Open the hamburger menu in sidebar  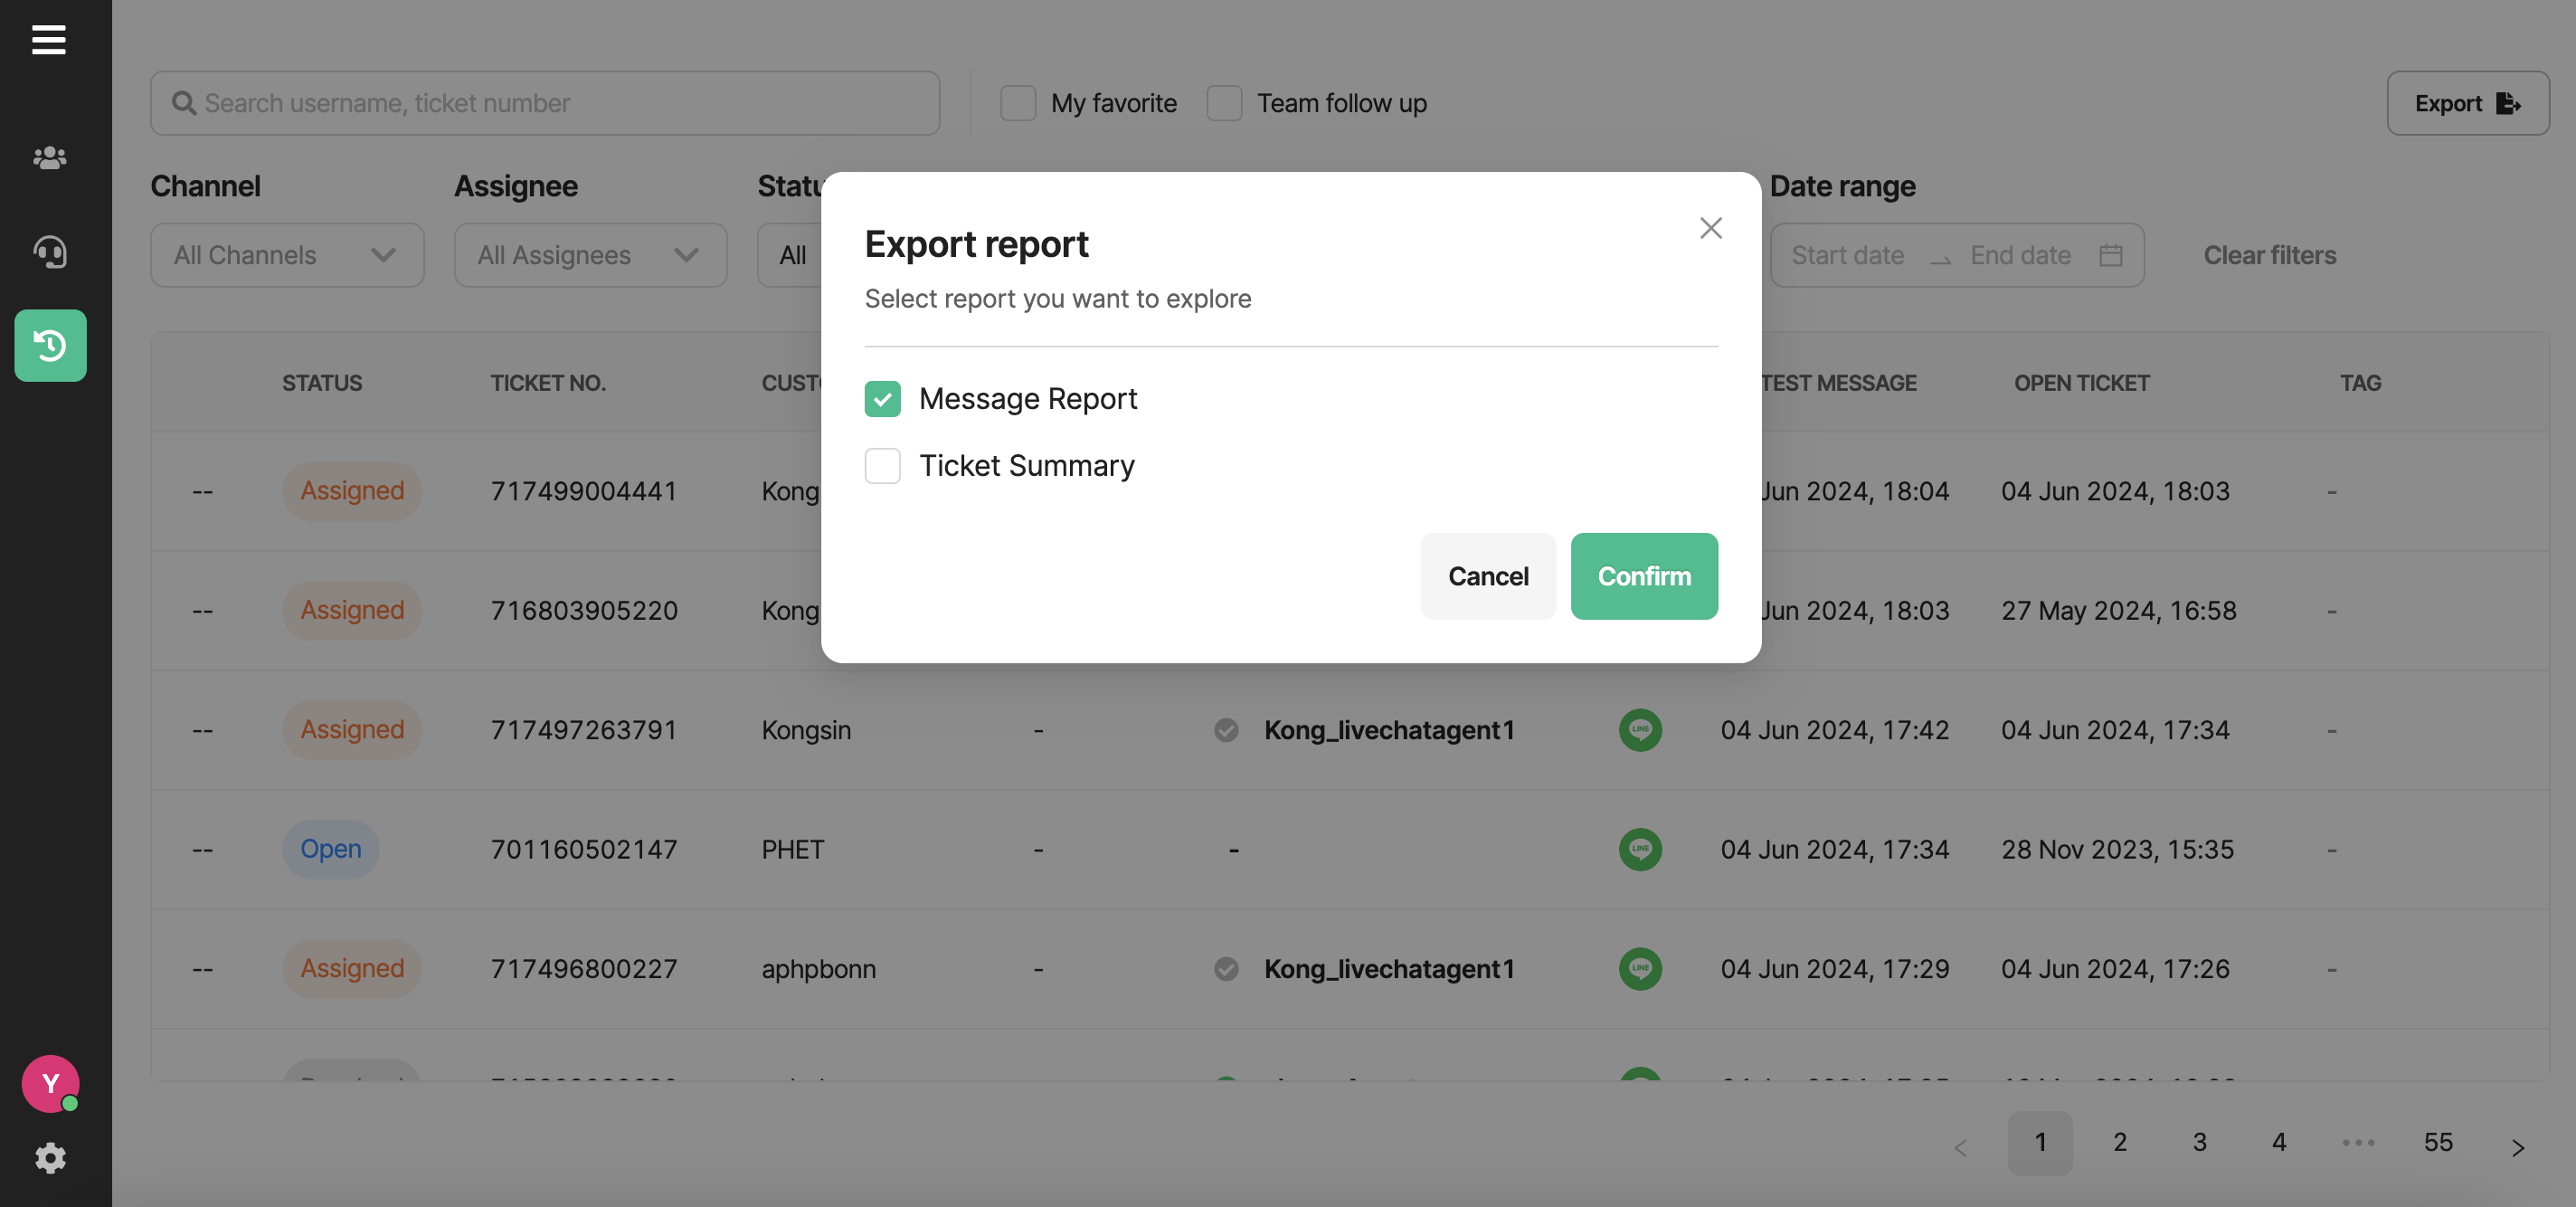pyautogui.click(x=48, y=40)
